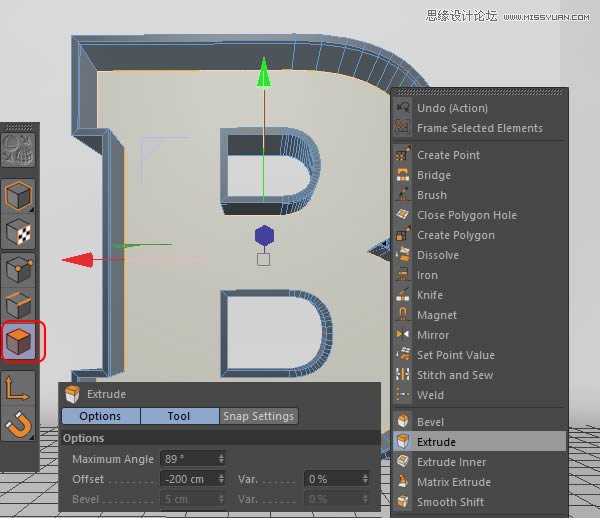Toggle the Snap magnet icon

pos(20,427)
